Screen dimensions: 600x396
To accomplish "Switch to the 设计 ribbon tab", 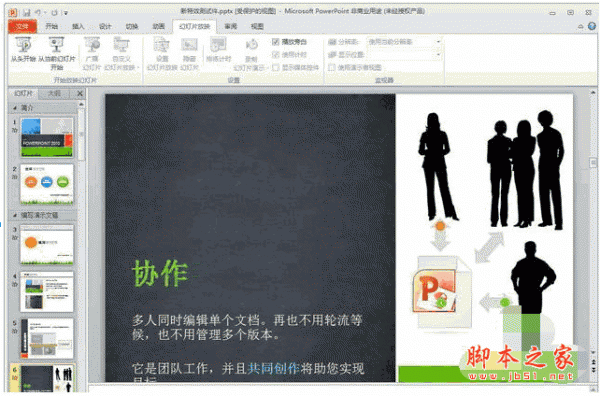I will [x=105, y=26].
